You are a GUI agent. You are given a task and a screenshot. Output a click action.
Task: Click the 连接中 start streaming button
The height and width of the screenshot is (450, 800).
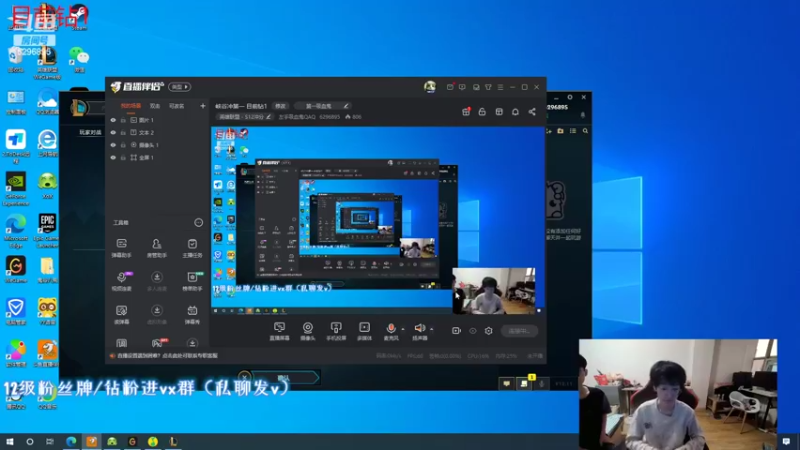(x=519, y=331)
